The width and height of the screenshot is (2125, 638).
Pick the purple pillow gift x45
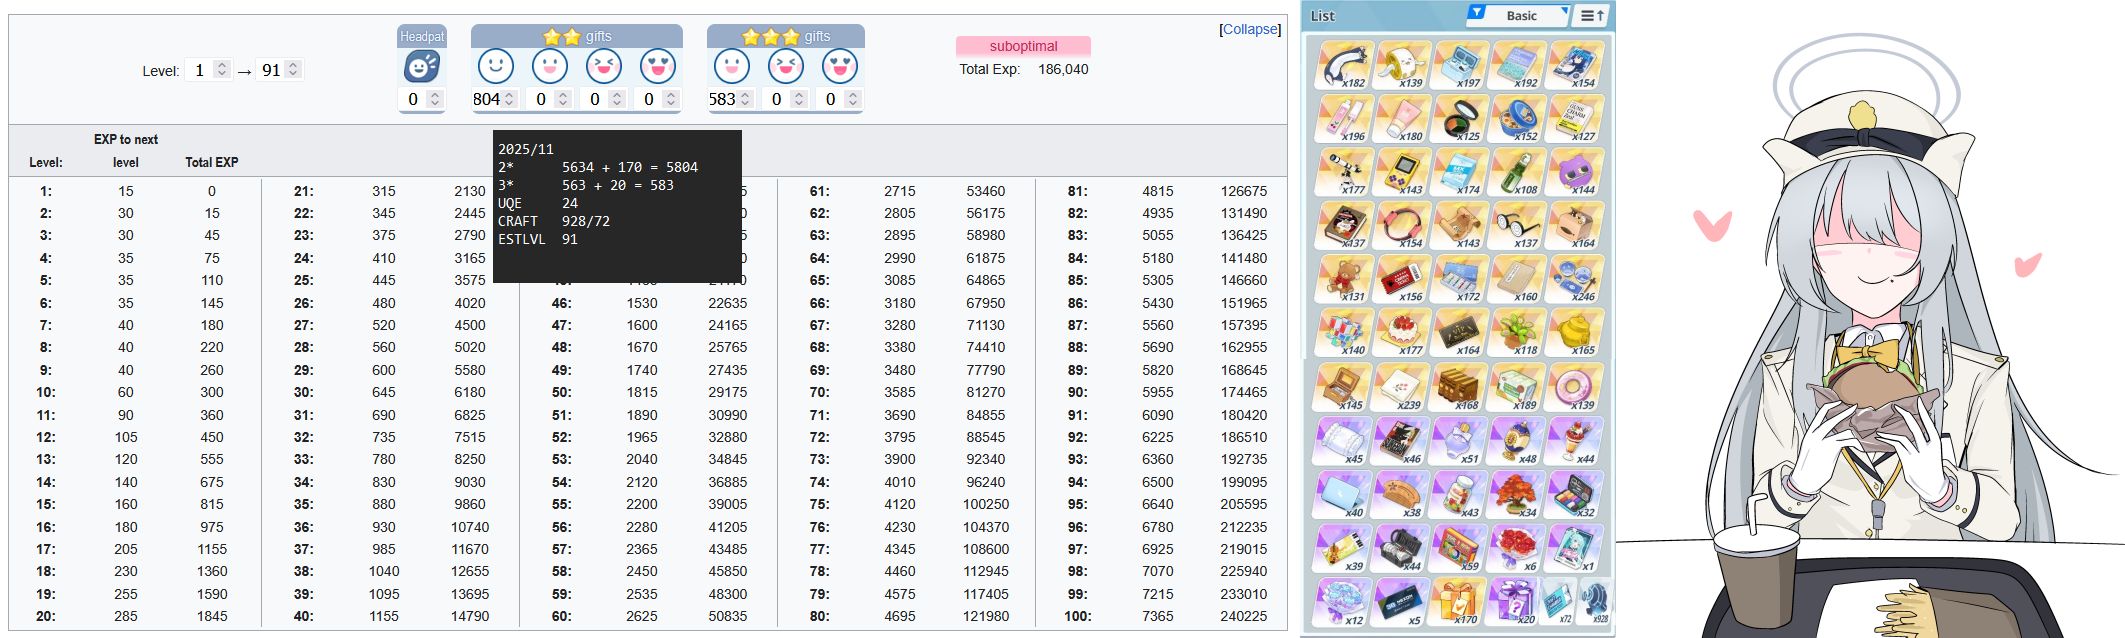(1343, 441)
